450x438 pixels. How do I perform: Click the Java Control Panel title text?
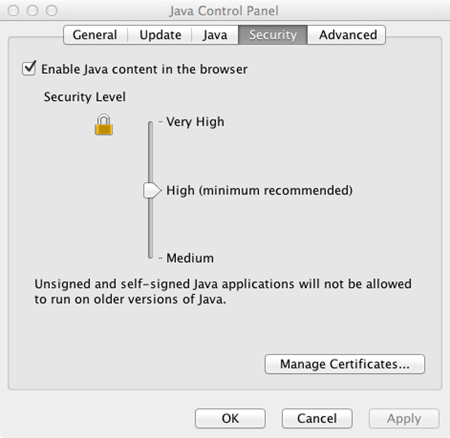tap(224, 11)
